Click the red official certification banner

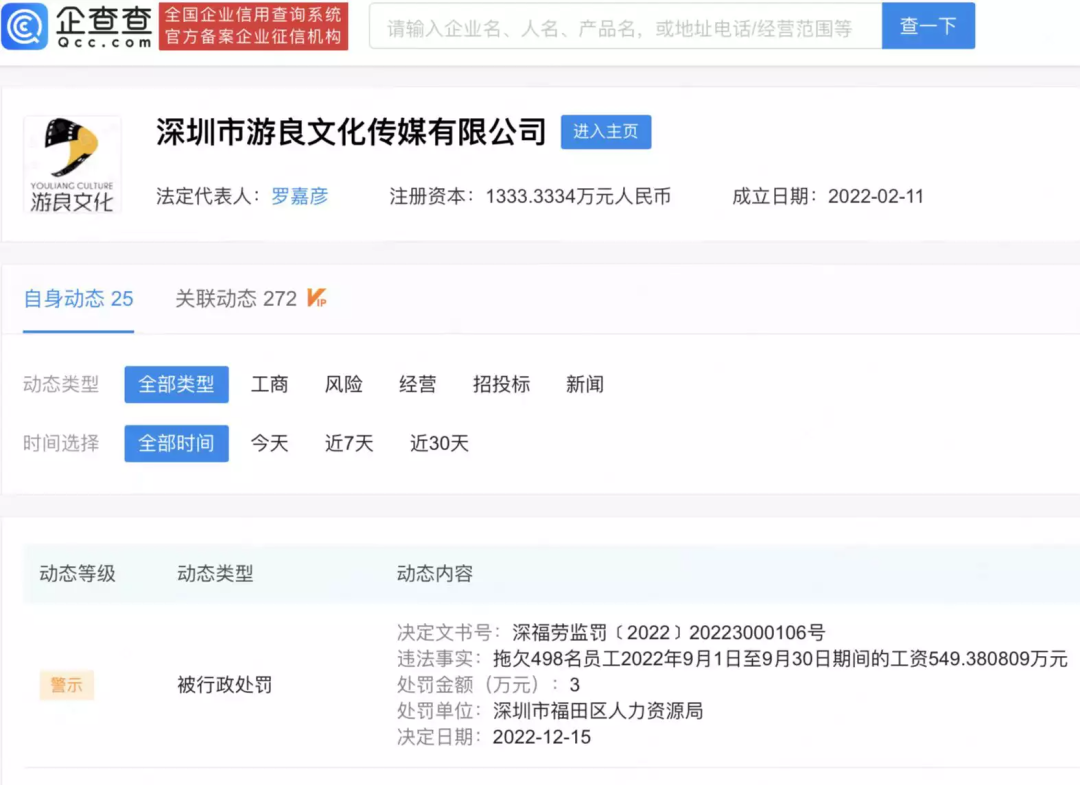click(254, 25)
